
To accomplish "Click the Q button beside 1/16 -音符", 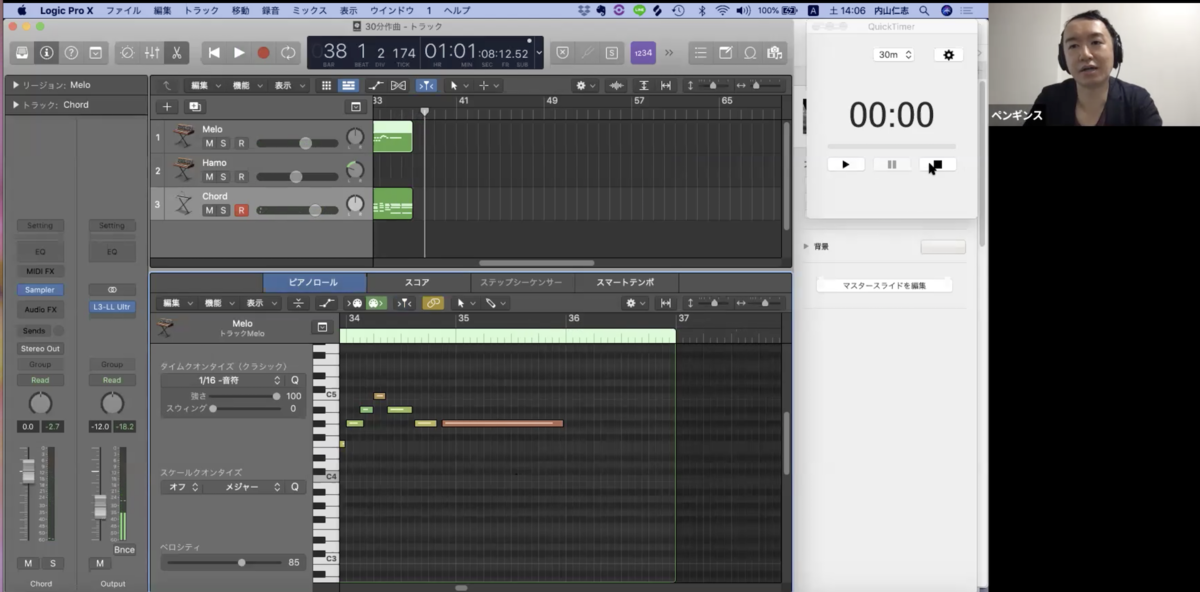I will tap(295, 380).
